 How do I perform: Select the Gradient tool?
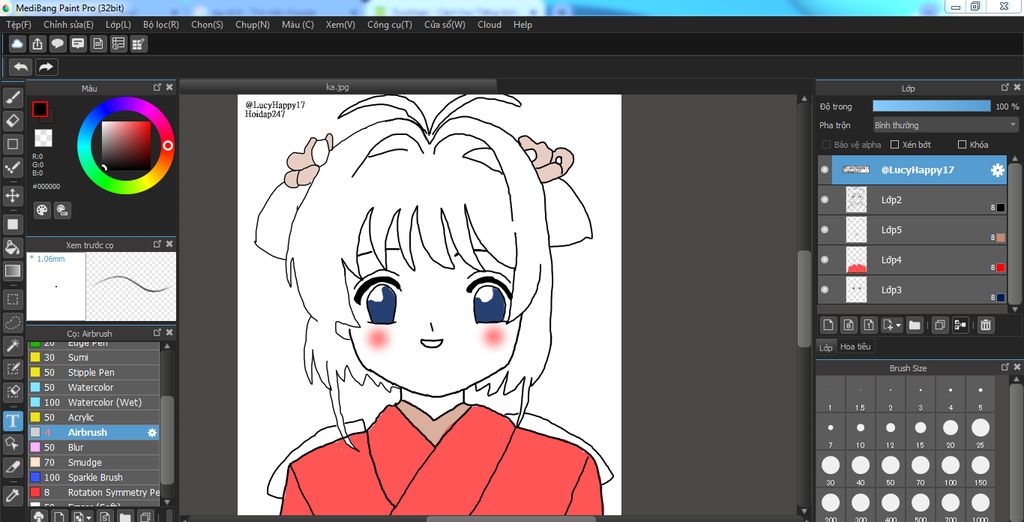click(12, 270)
